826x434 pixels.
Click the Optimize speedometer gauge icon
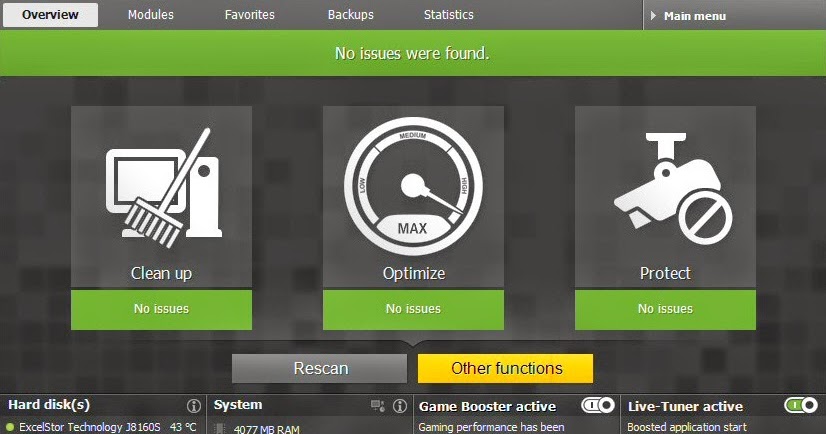tap(413, 186)
